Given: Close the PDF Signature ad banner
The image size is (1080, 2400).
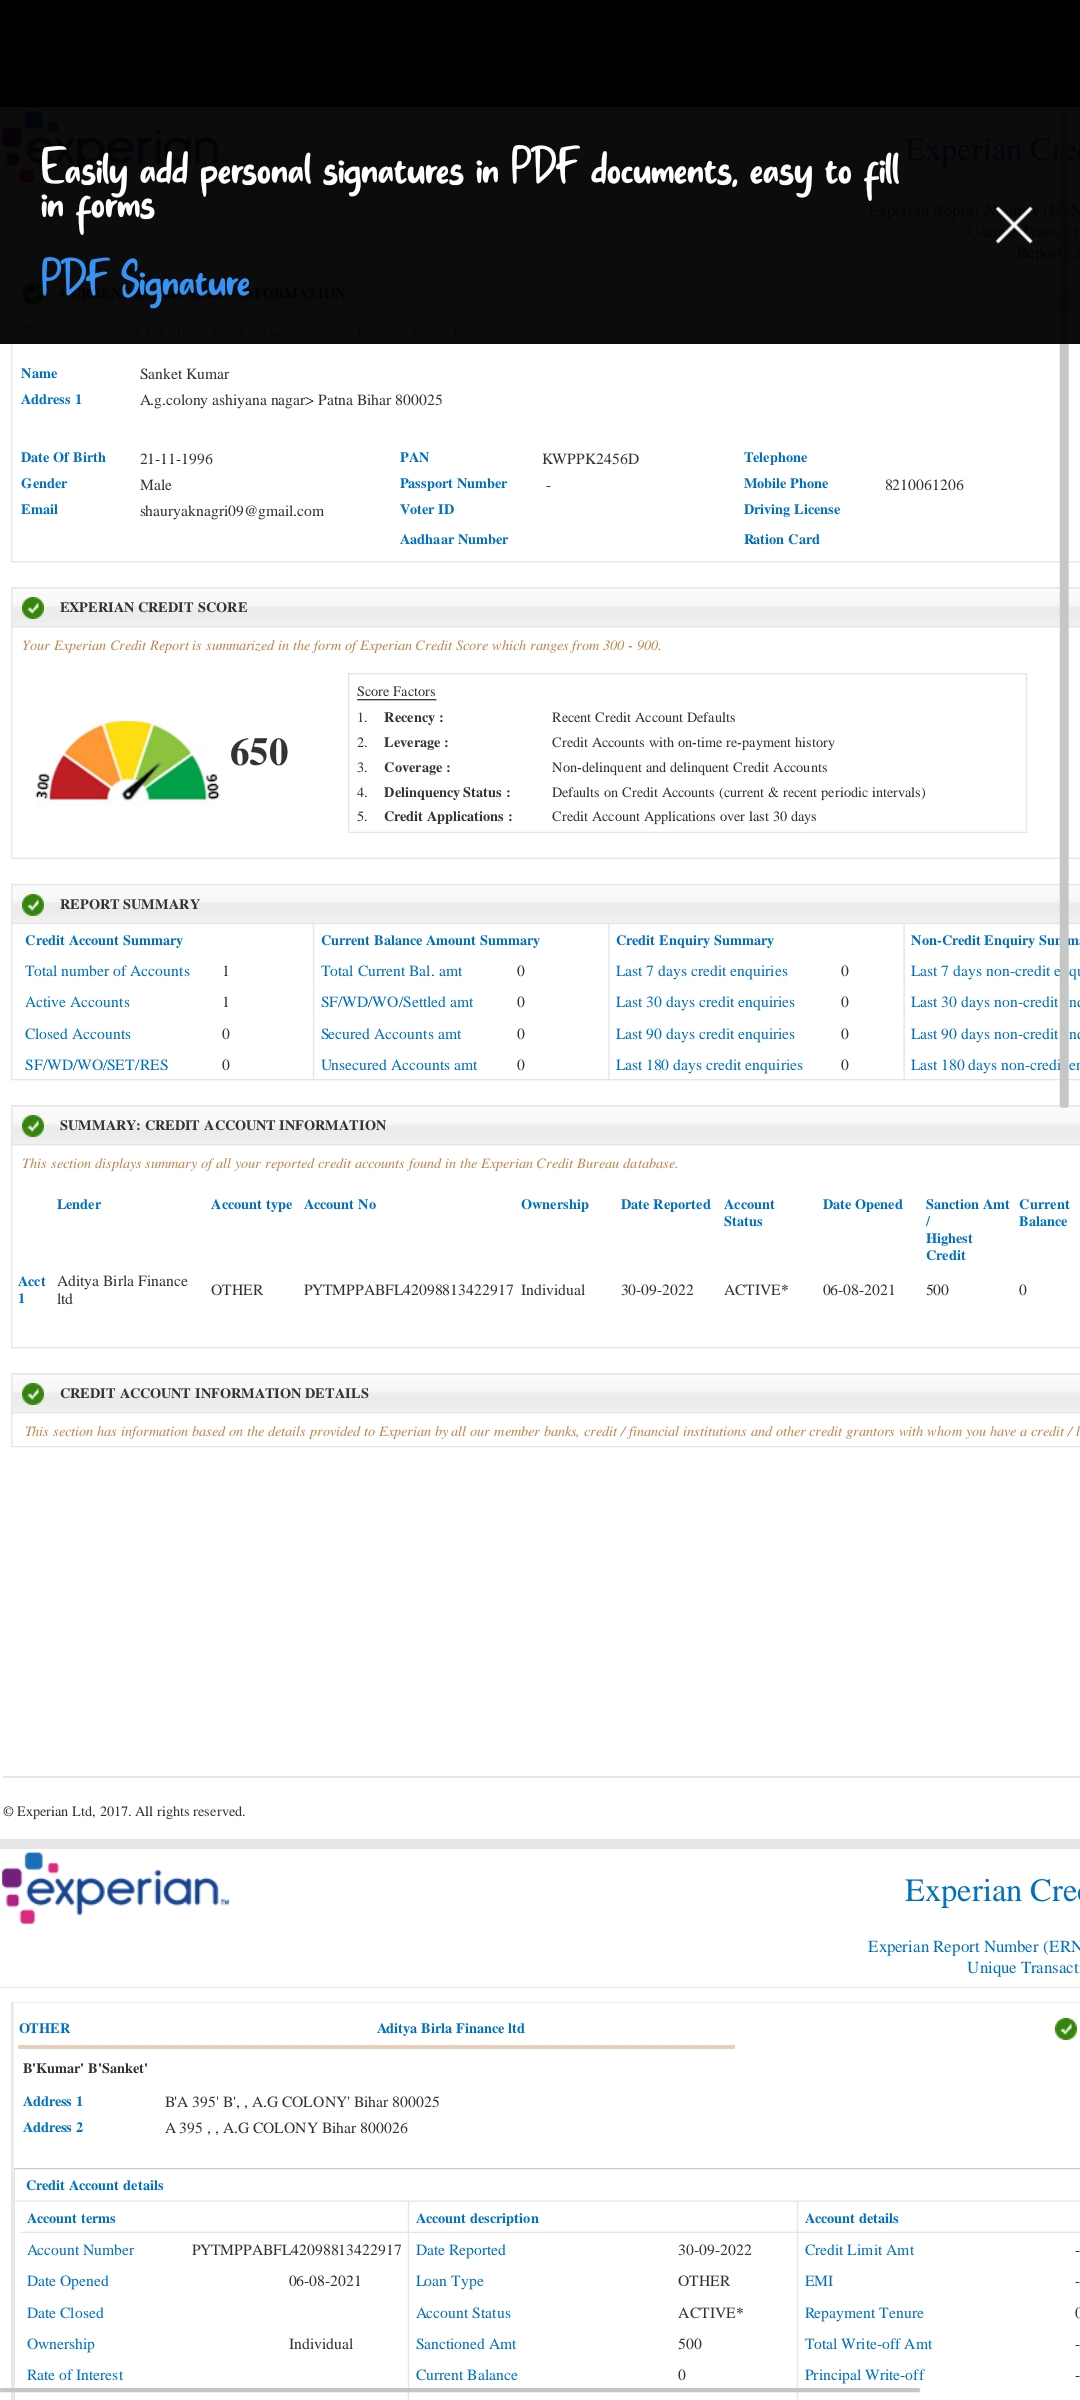Looking at the screenshot, I should [1013, 225].
